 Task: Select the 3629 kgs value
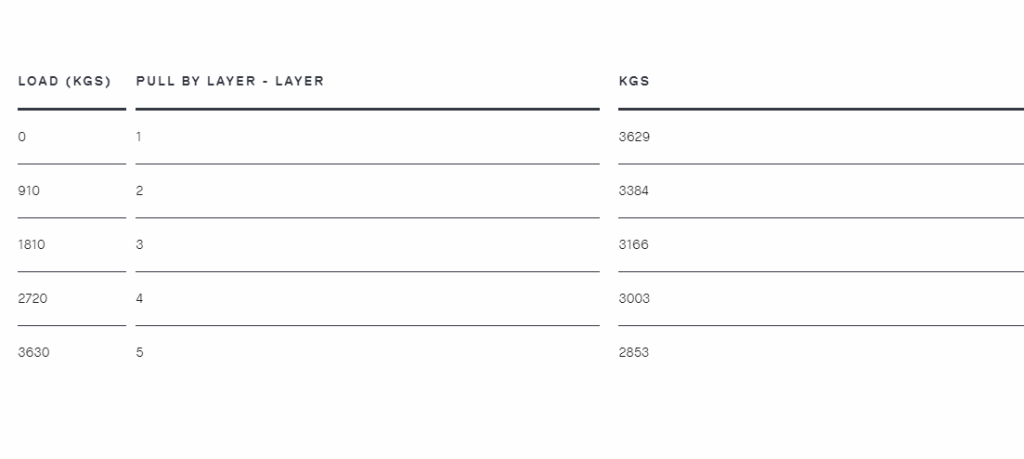[634, 137]
